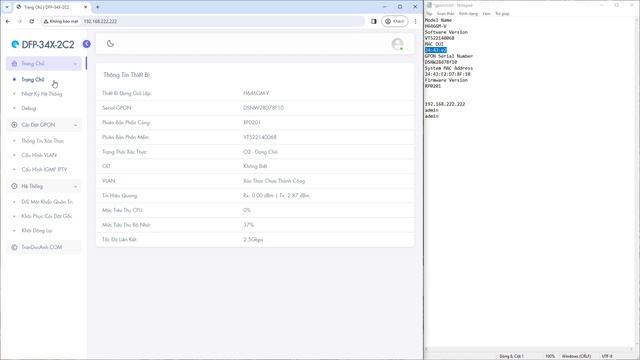This screenshot has width=640, height=360.
Task: Click the Khách guest profile button
Action: (x=395, y=21)
